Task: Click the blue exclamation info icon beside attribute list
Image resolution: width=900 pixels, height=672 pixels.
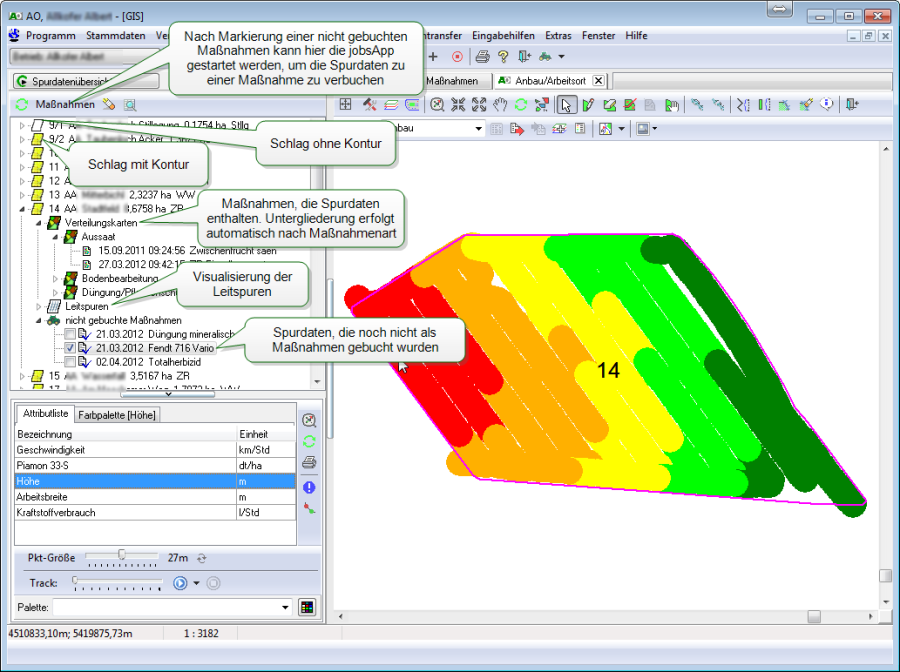Action: (309, 487)
